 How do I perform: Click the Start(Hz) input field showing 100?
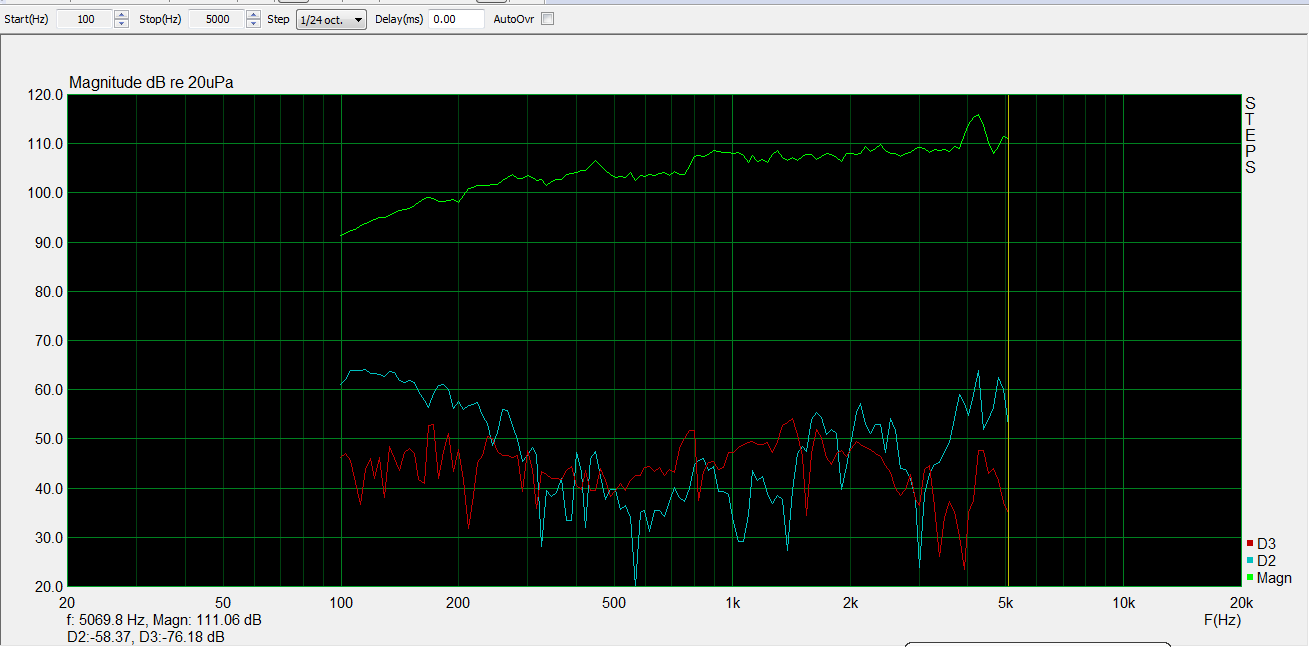click(85, 19)
